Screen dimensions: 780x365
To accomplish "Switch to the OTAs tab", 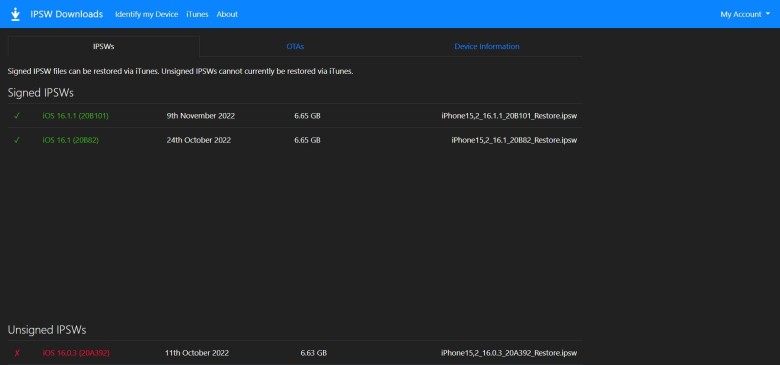I will click(295, 46).
